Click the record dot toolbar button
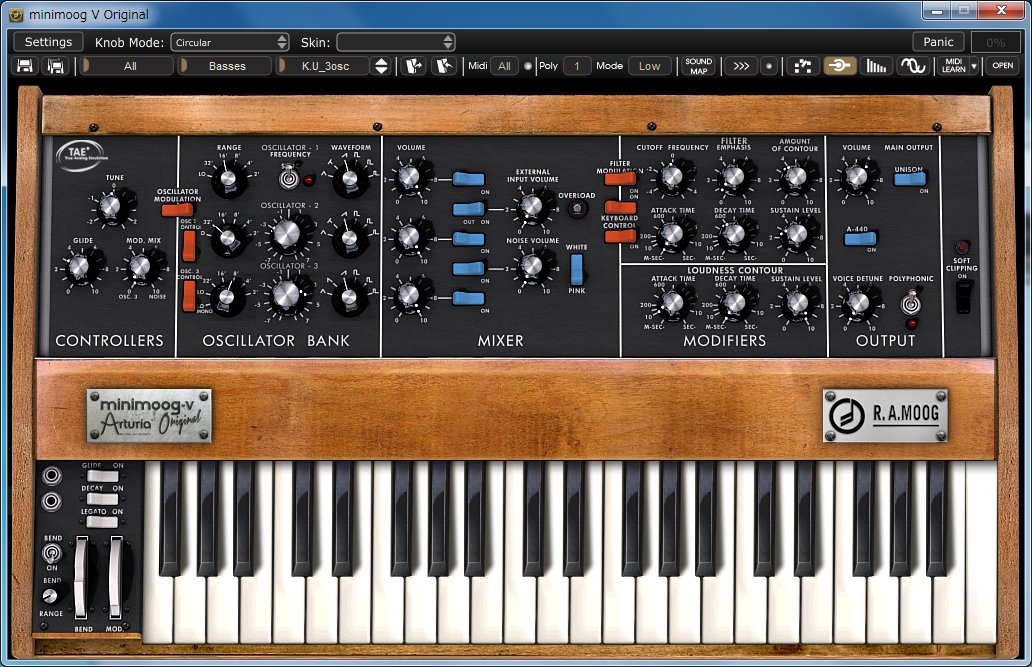The width and height of the screenshot is (1032, 667). pyautogui.click(x=769, y=66)
